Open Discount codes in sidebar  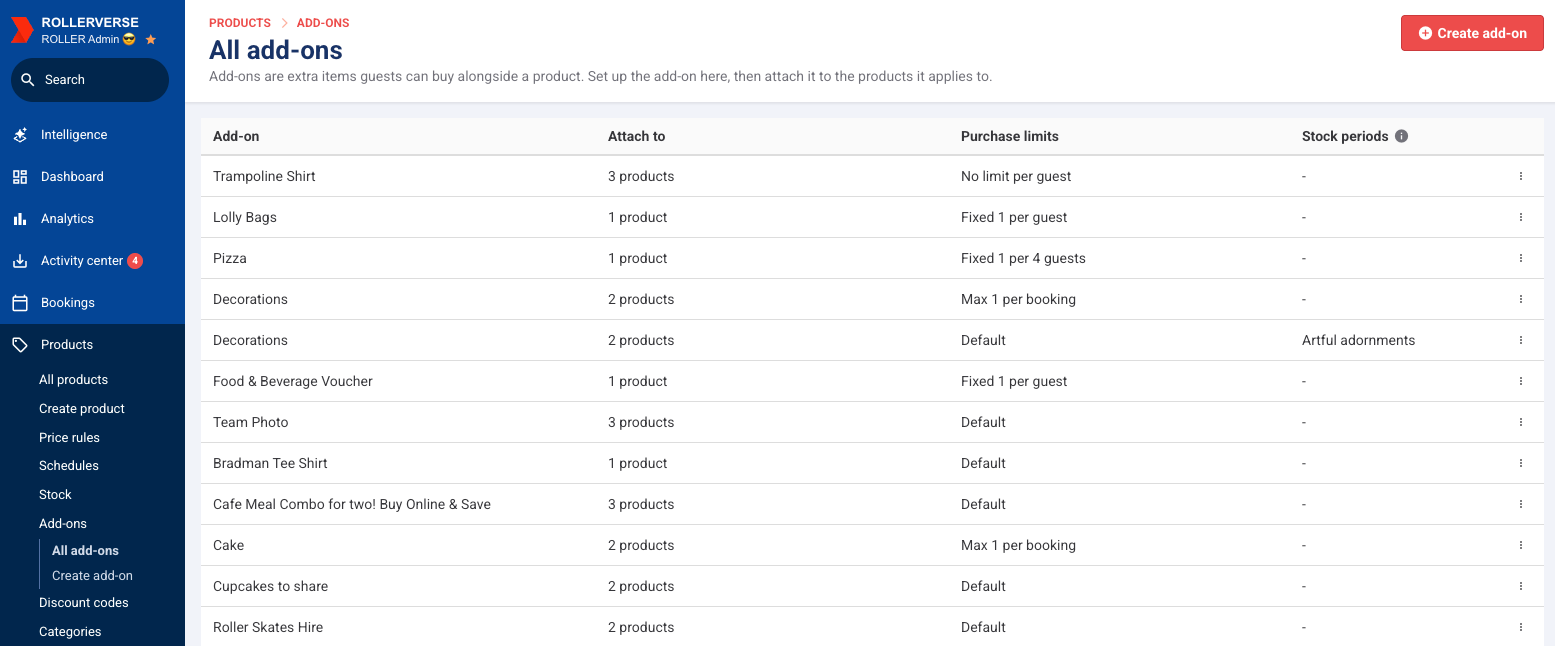coord(84,603)
